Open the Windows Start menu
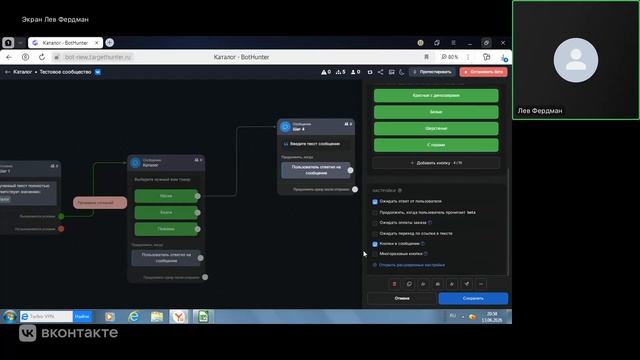 pos(9,316)
